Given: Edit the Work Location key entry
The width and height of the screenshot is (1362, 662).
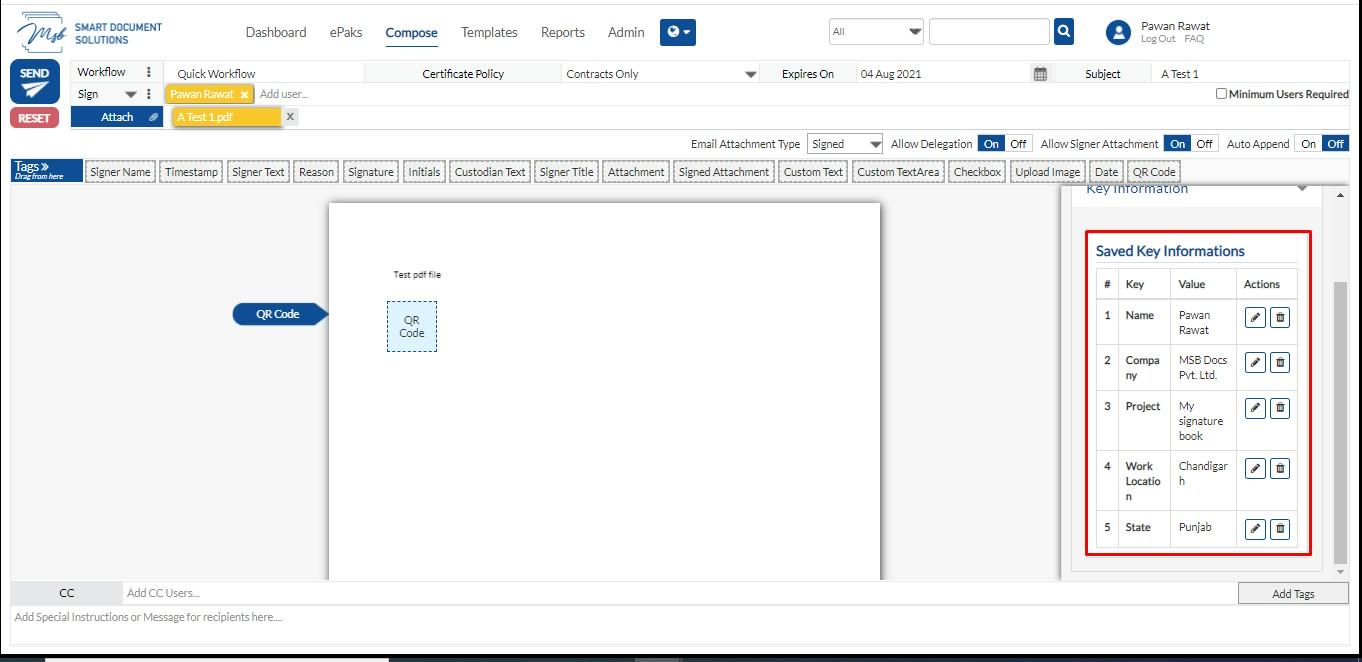Looking at the screenshot, I should click(1255, 468).
